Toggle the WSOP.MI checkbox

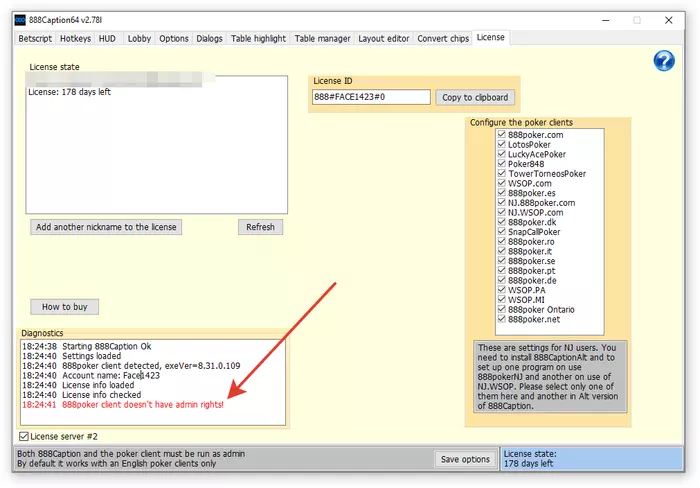pyautogui.click(x=501, y=300)
